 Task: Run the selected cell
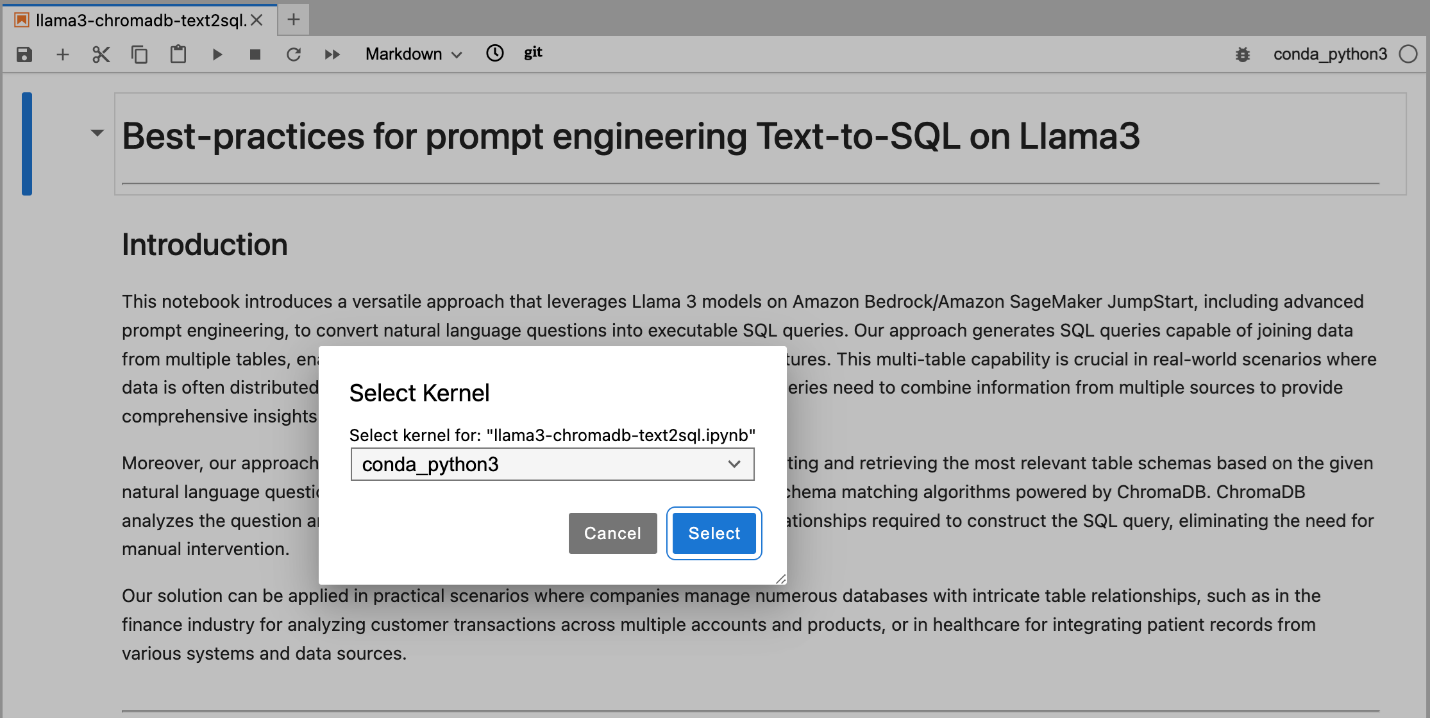tap(217, 55)
